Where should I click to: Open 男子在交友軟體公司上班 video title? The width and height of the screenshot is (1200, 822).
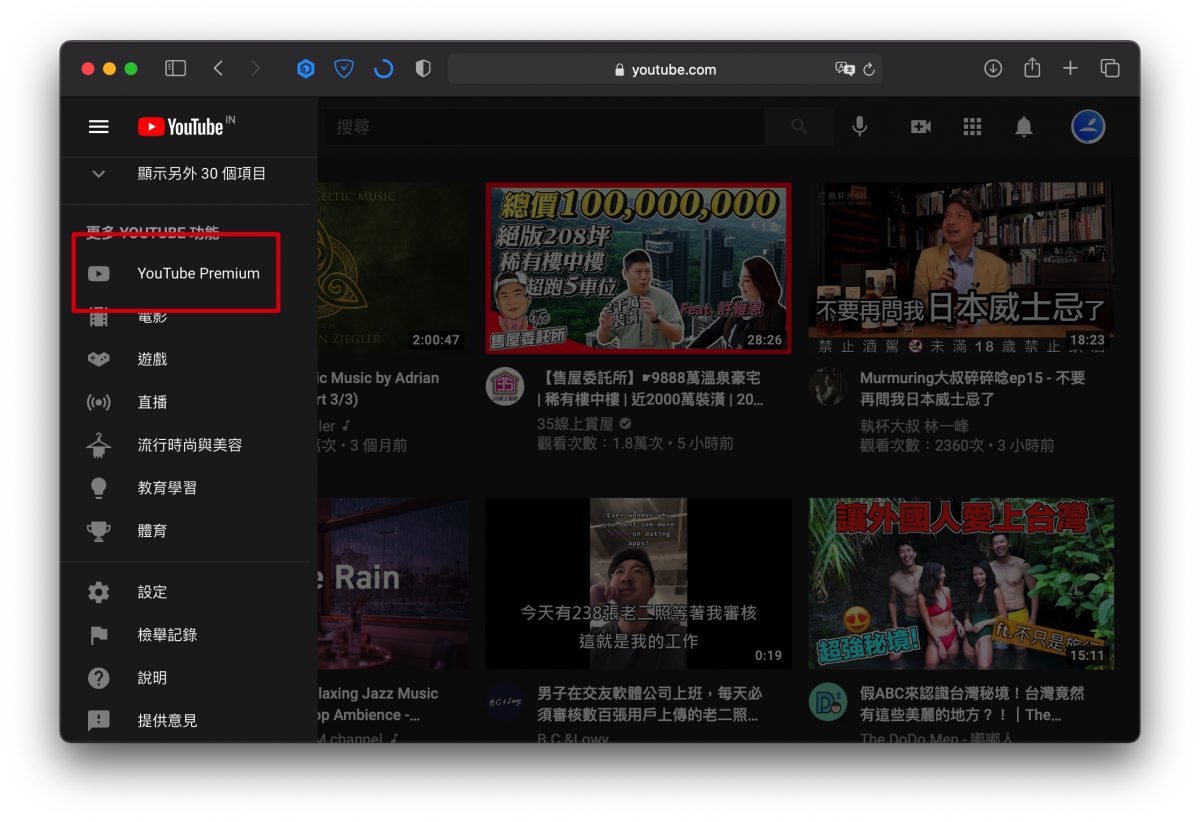point(650,704)
